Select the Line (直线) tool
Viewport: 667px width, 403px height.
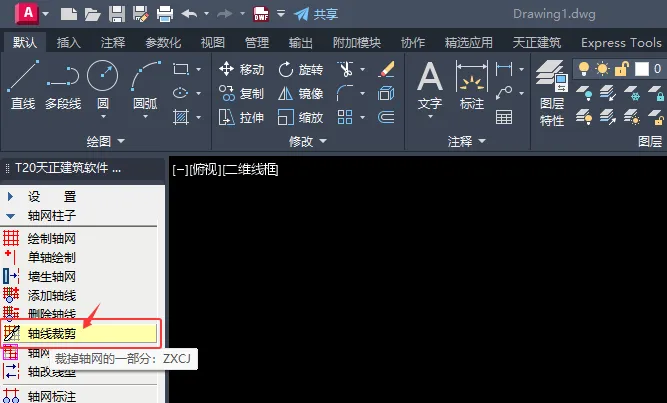pyautogui.click(x=23, y=85)
